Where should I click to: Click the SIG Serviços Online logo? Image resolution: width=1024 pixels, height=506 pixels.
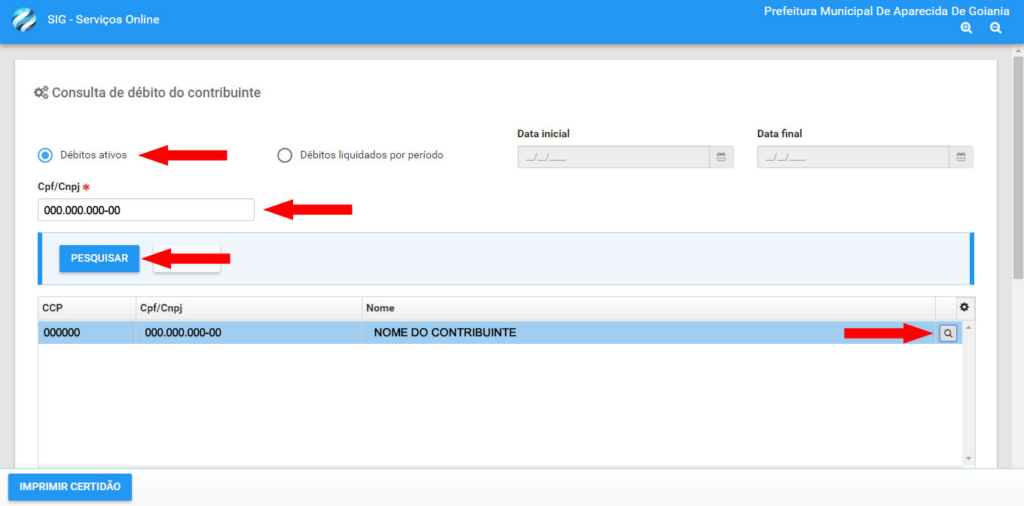[23, 20]
